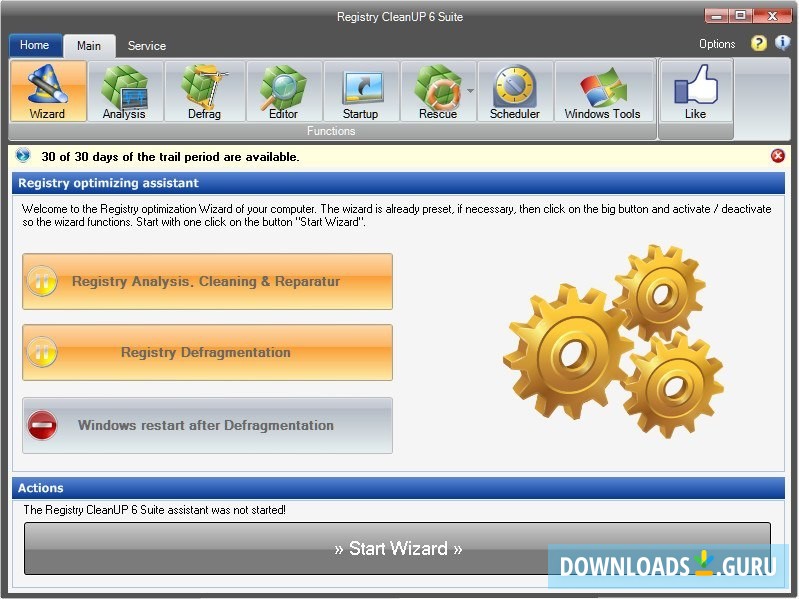Image resolution: width=799 pixels, height=599 pixels.
Task: Open the registry Analysis tool
Action: (x=125, y=91)
